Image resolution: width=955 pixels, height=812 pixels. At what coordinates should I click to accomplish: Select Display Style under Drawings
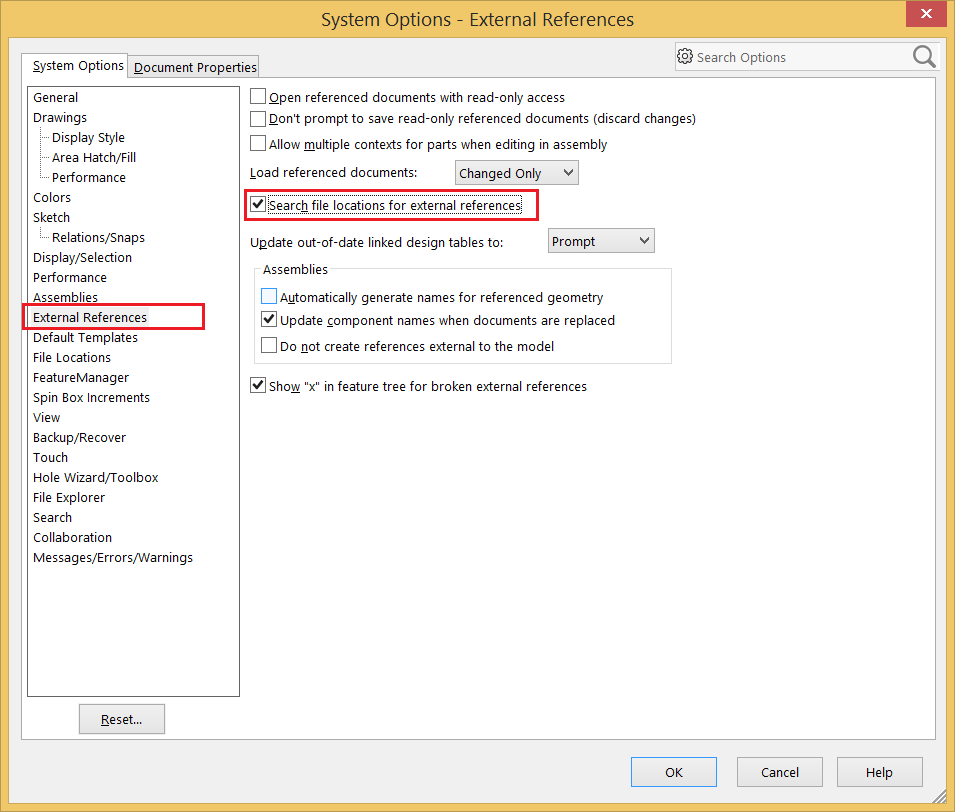(88, 137)
